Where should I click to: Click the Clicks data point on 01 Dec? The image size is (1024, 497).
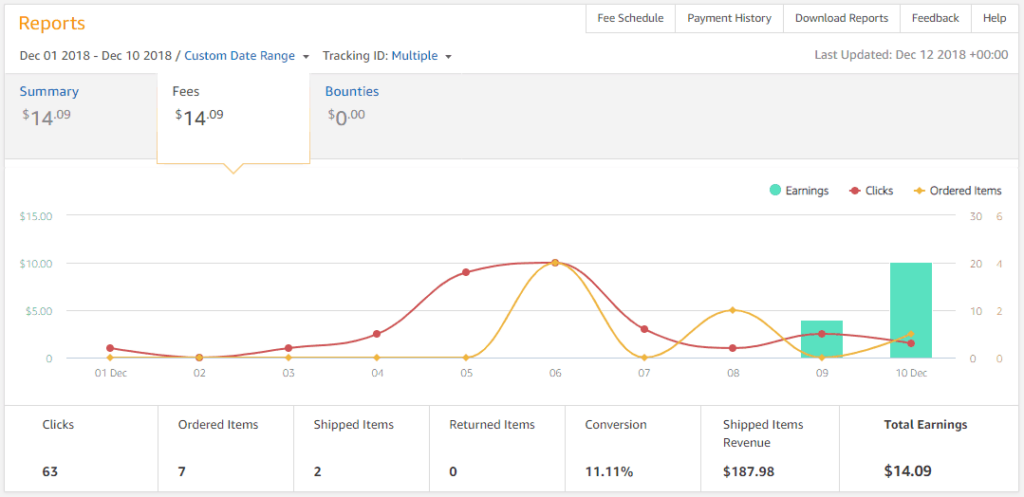[x=110, y=348]
